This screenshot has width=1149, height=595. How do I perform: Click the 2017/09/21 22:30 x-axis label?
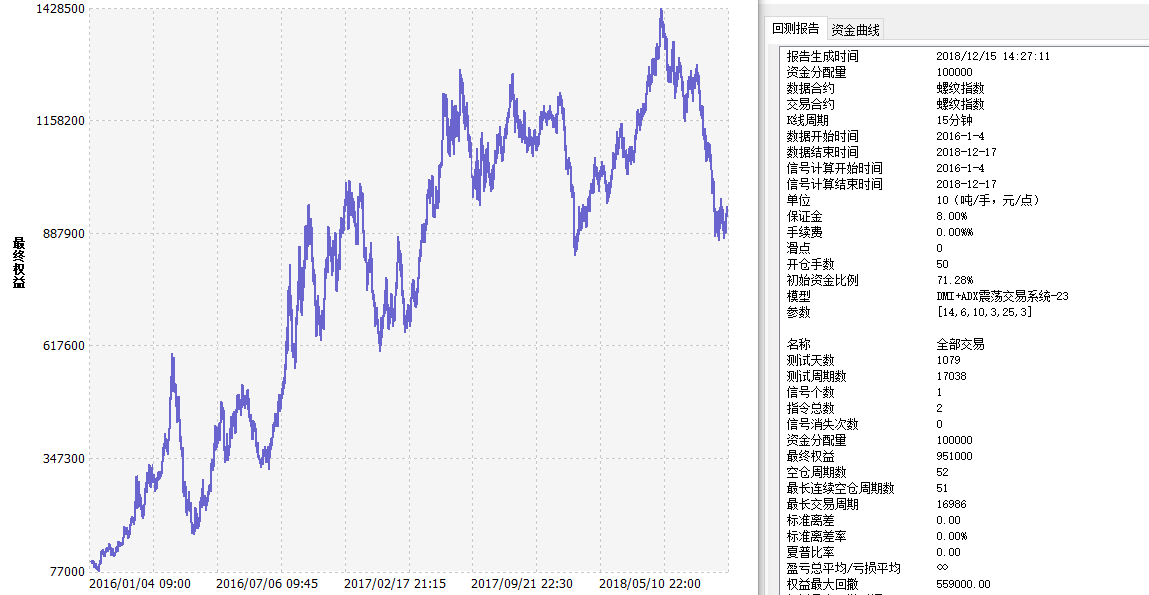522,583
